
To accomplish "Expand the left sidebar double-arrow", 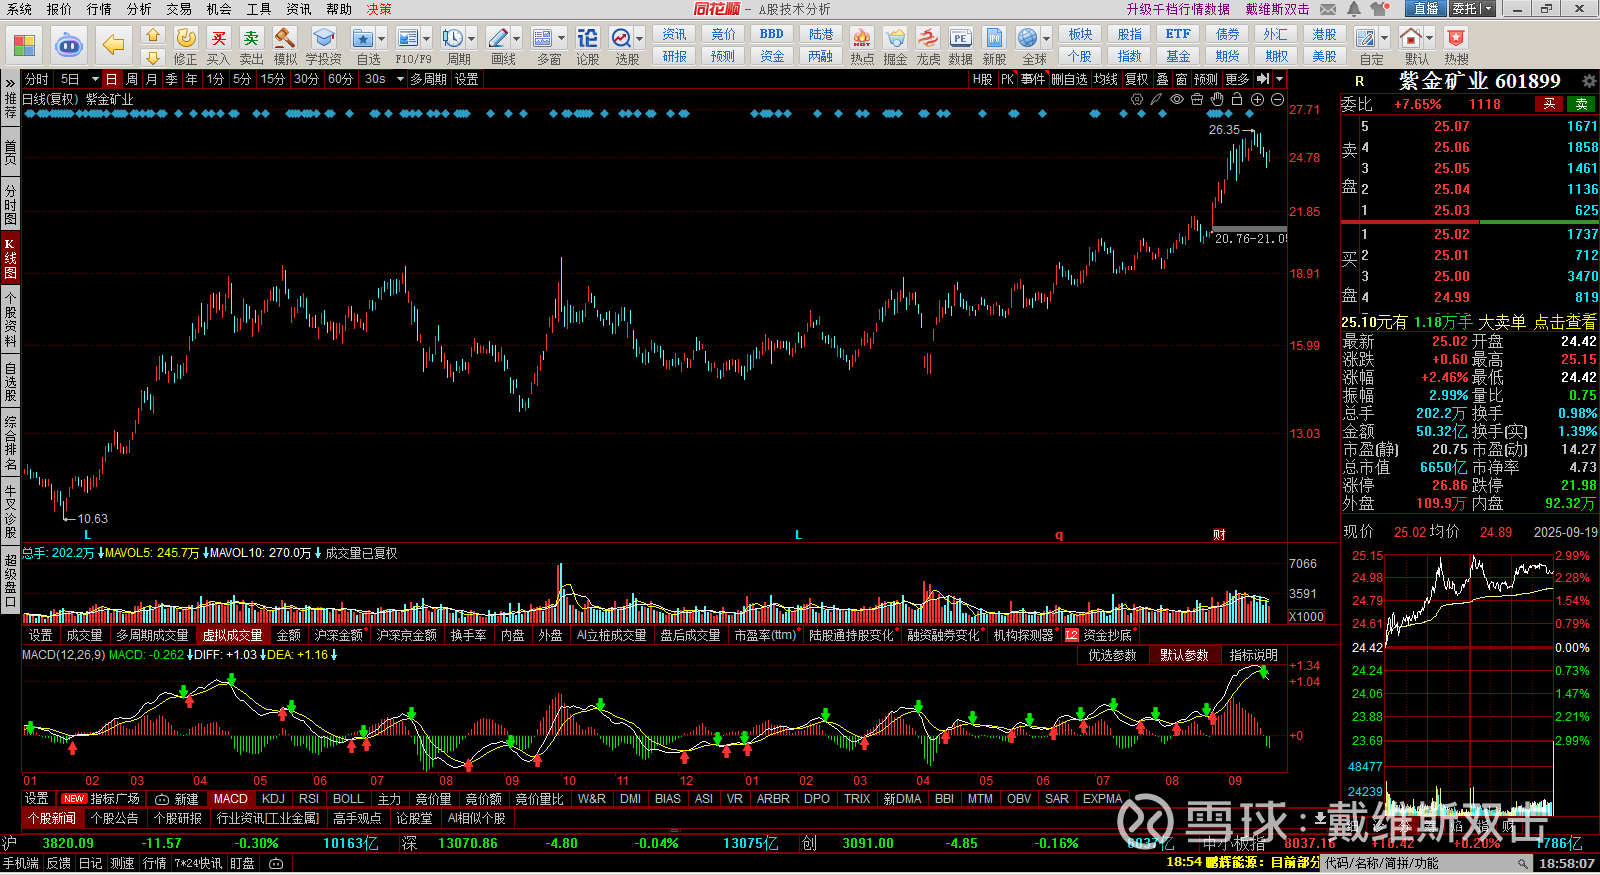I will point(10,82).
